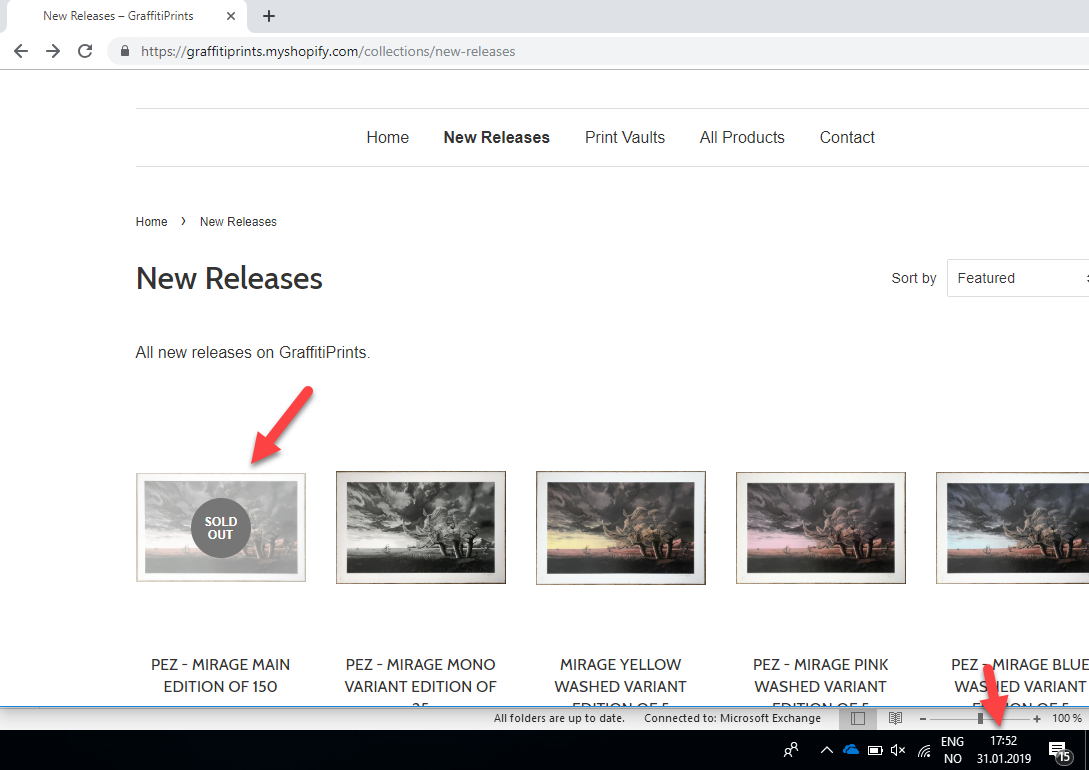Reload the current page
The image size is (1089, 770).
[85, 51]
